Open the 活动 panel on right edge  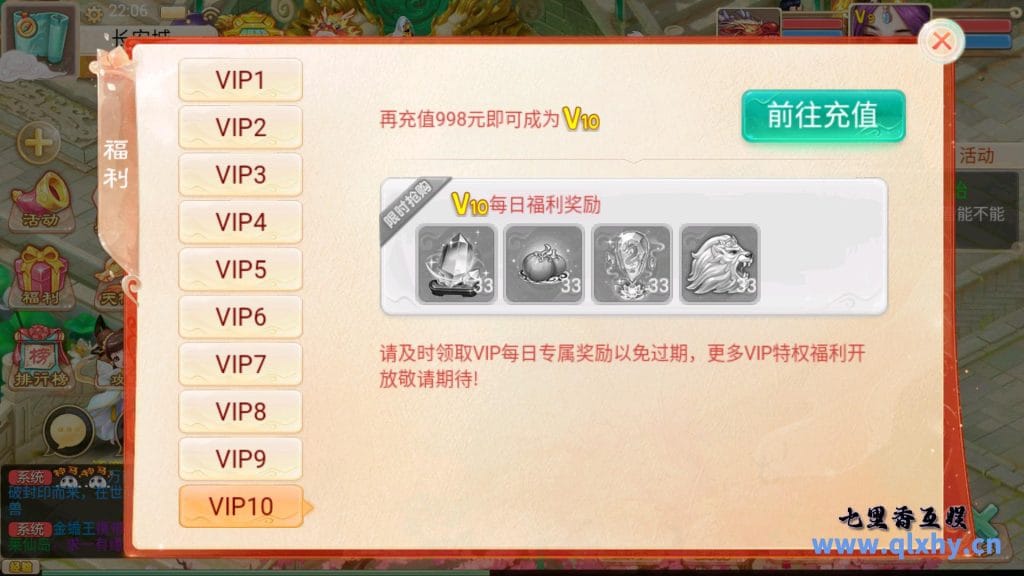(978, 155)
